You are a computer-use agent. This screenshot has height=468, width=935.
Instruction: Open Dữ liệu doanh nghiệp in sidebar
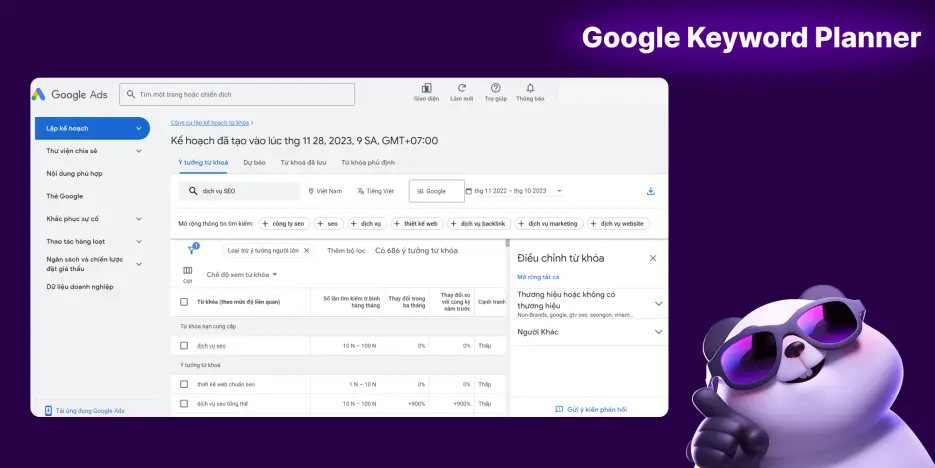click(x=80, y=287)
